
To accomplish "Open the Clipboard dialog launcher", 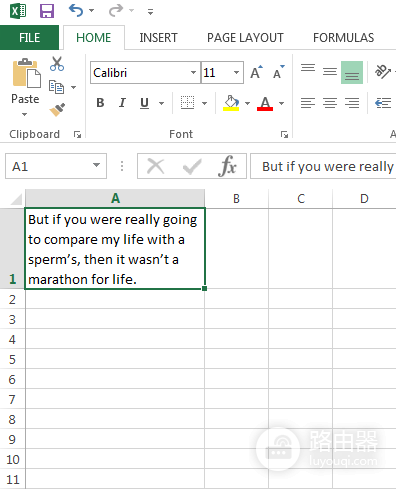I will tap(77, 134).
